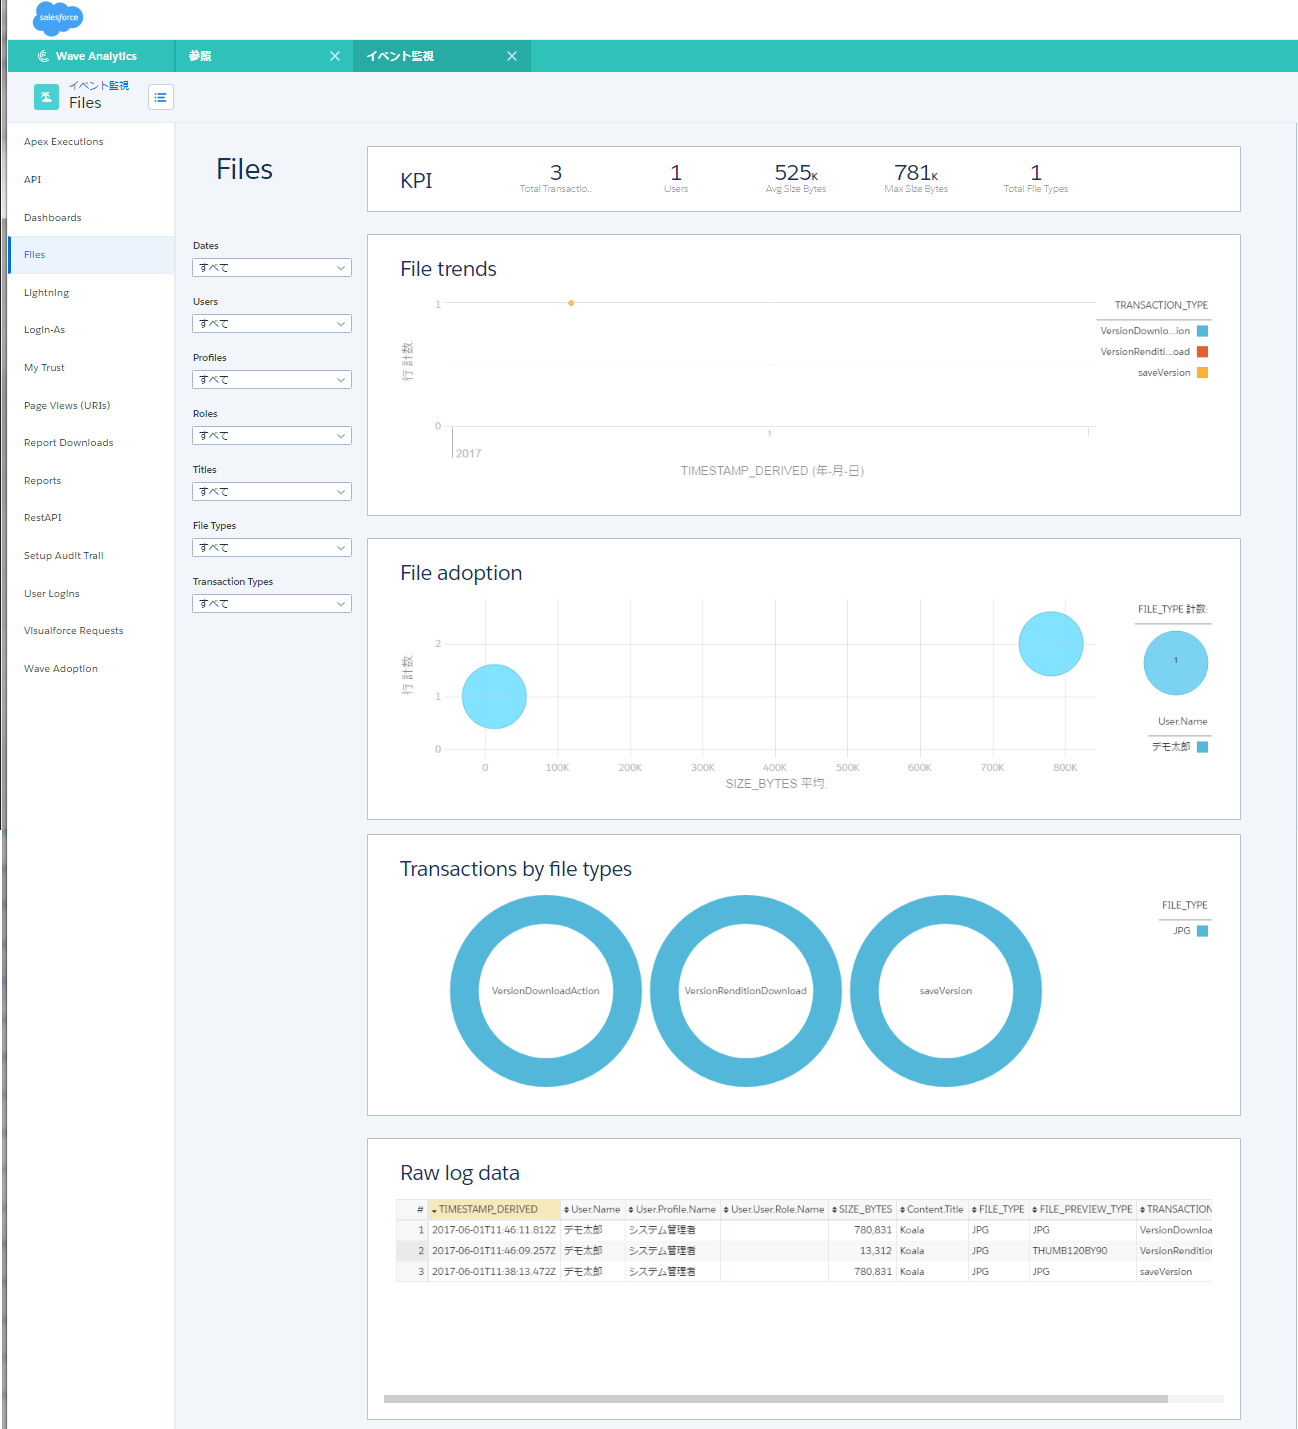
Task: Open Visualforce Requests in sidebar
Action: pyautogui.click(x=91, y=631)
